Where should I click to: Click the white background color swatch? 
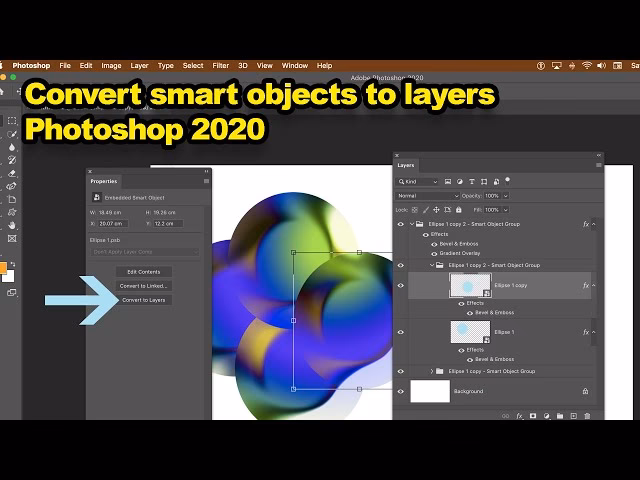[10, 278]
